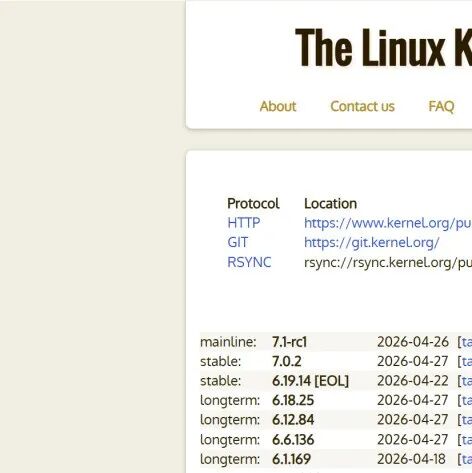Click the date 2026-04-26 for mainline
The image size is (472, 473).
[x=413, y=342]
